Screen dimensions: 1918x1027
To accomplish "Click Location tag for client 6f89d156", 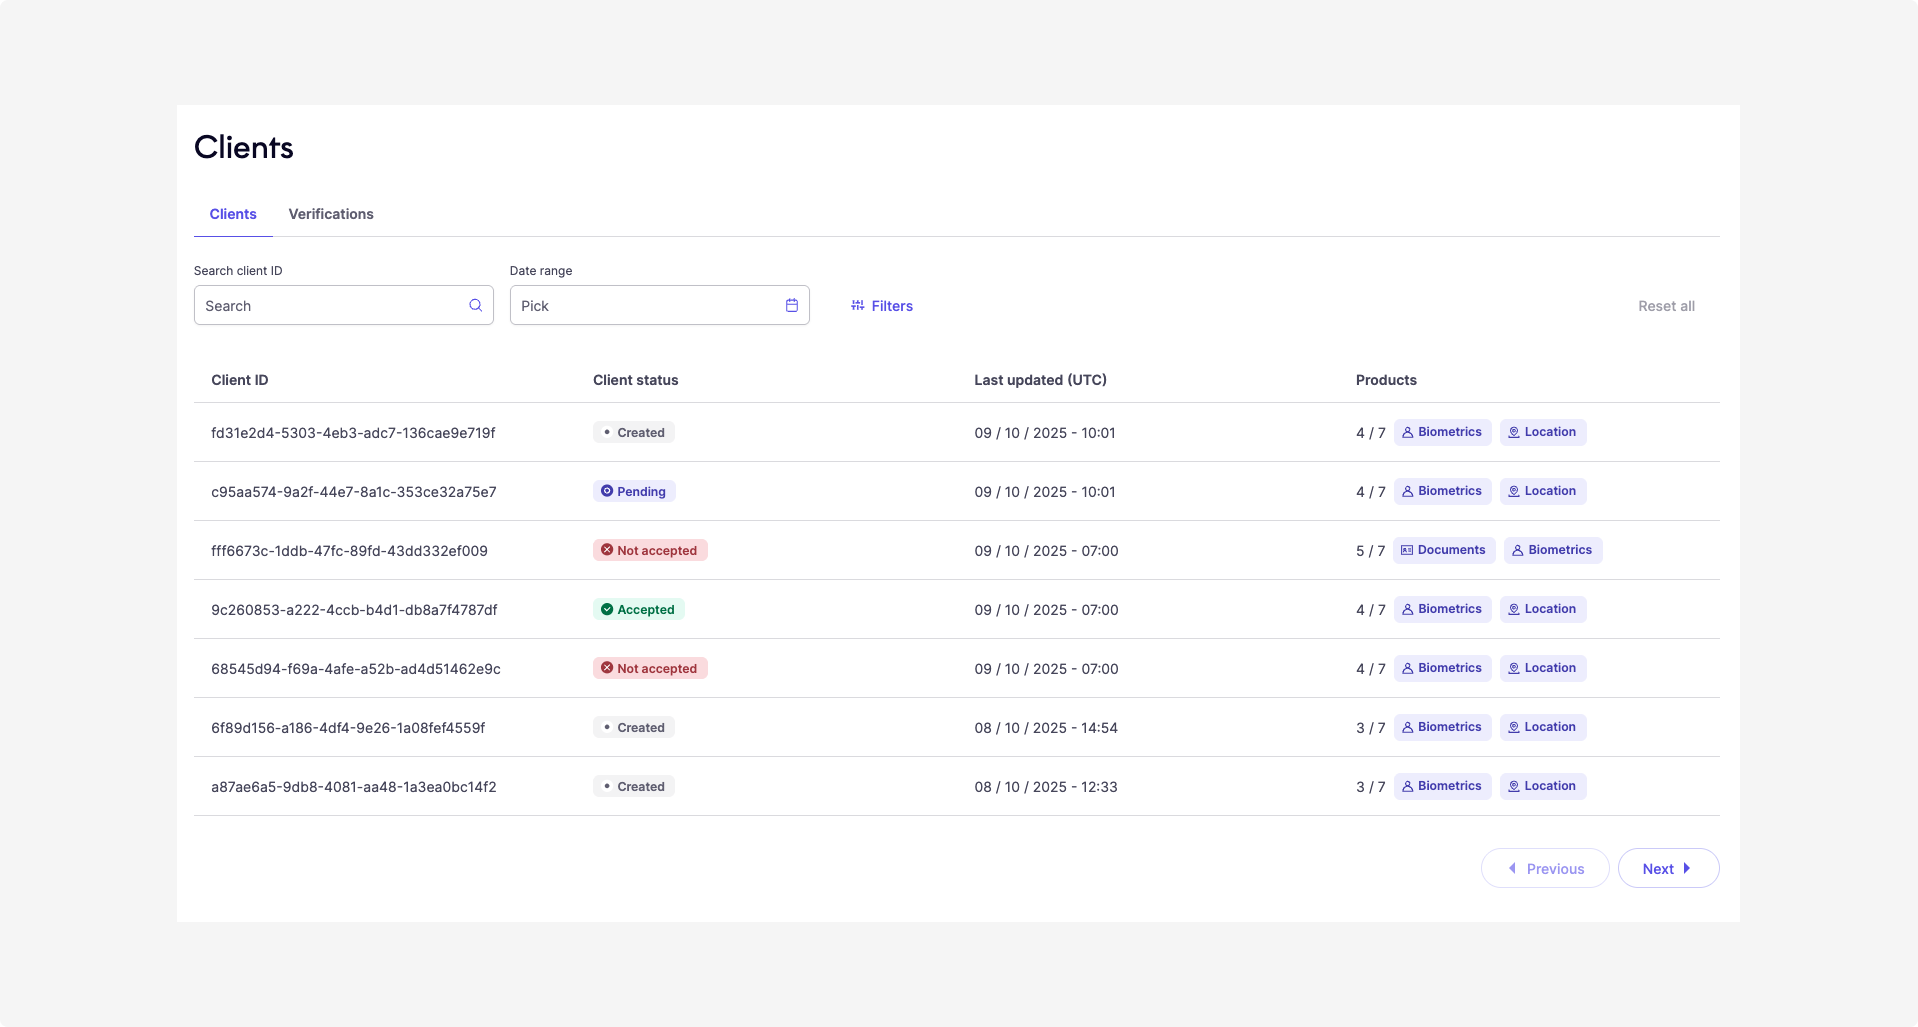I will tap(1543, 727).
